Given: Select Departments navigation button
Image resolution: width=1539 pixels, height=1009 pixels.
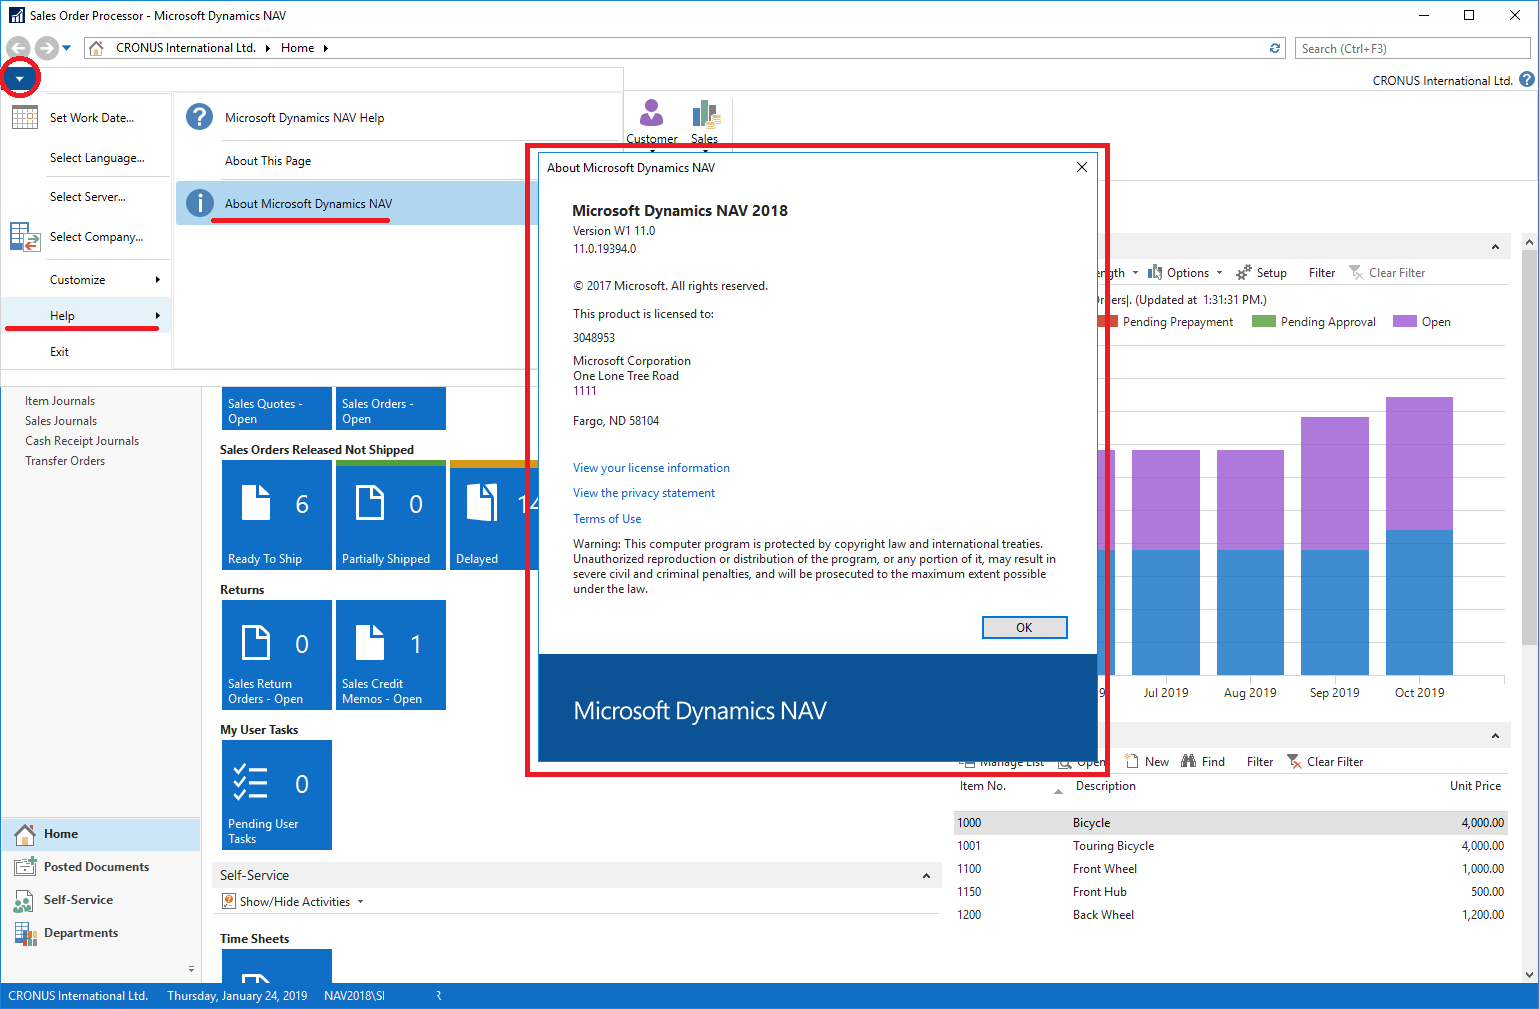Looking at the screenshot, I should (101, 933).
